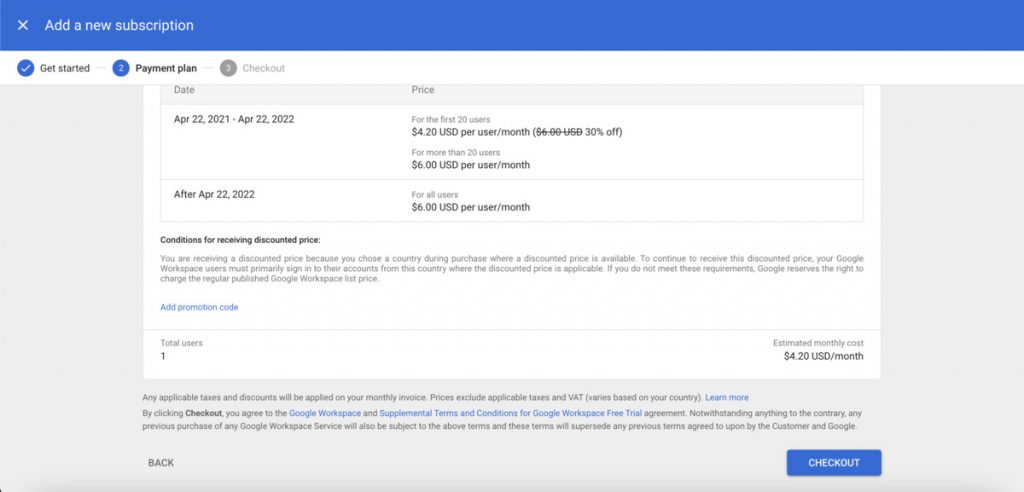Open the Learn more link
The height and width of the screenshot is (492, 1024).
coord(727,397)
